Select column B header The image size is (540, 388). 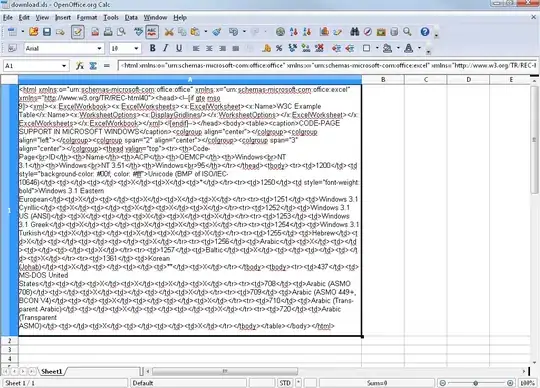383,80
